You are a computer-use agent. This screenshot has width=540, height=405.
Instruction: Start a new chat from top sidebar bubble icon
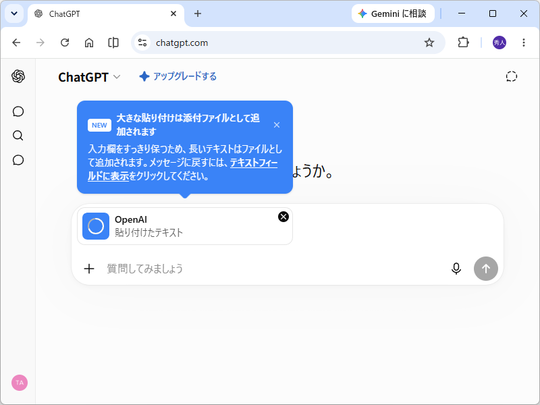click(18, 111)
